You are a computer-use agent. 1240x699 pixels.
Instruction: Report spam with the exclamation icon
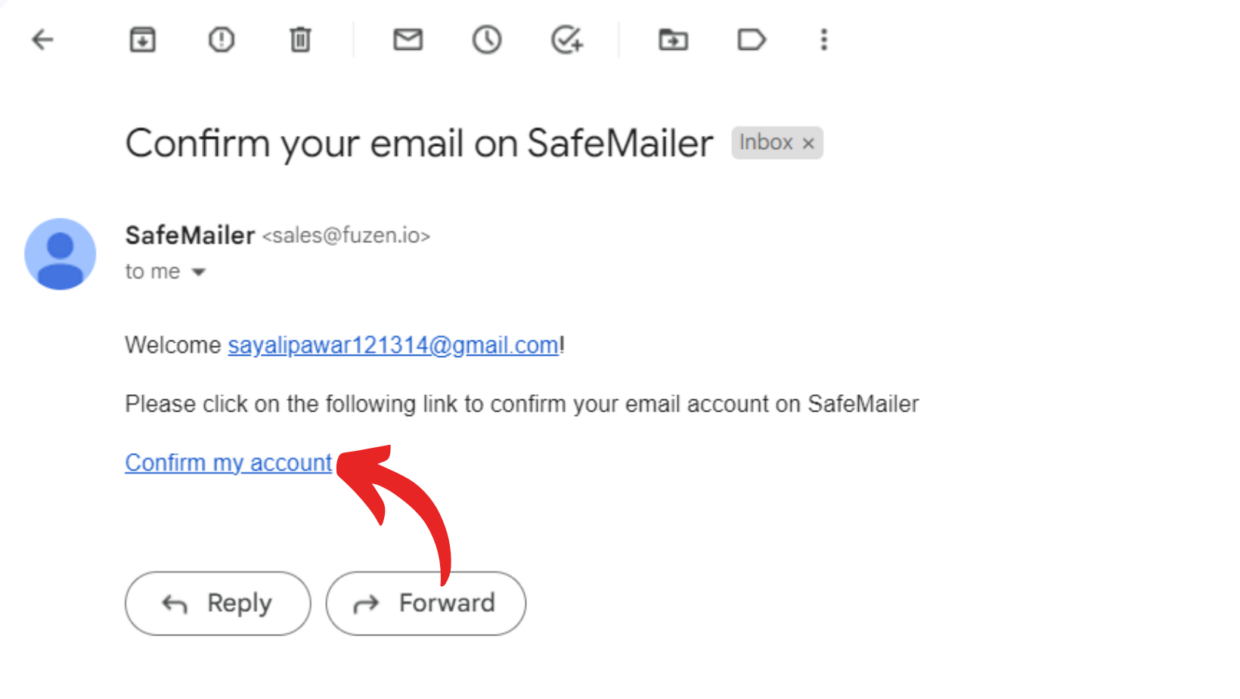coord(221,40)
